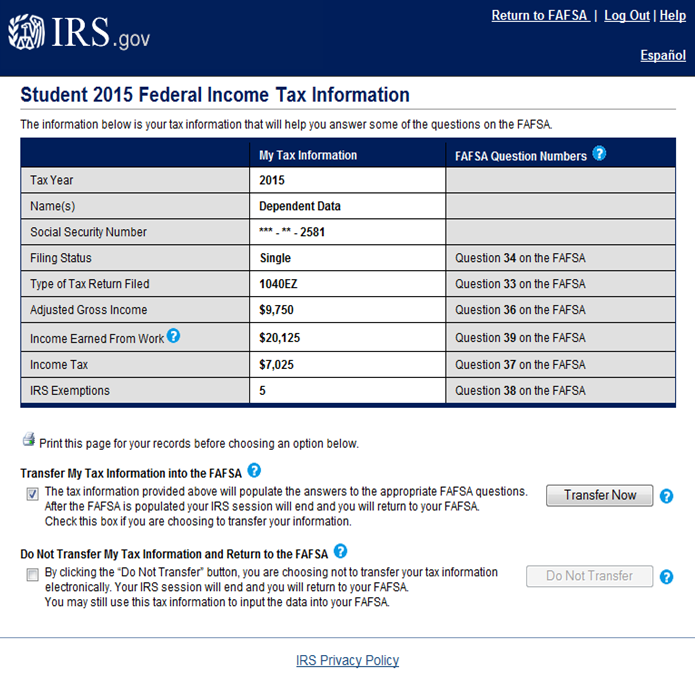This screenshot has height=675, width=695.
Task: Uncheck the transfer my tax information checkbox
Action: (32, 494)
